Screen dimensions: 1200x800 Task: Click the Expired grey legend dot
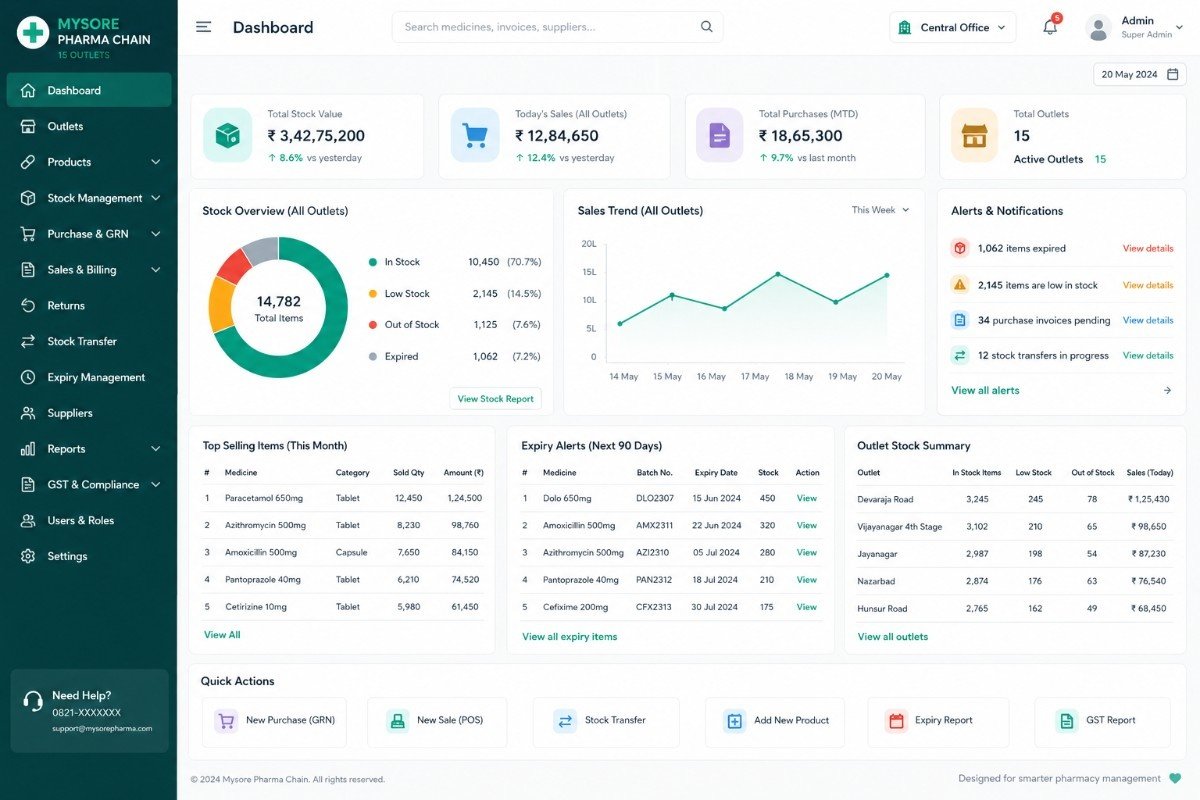tap(373, 356)
